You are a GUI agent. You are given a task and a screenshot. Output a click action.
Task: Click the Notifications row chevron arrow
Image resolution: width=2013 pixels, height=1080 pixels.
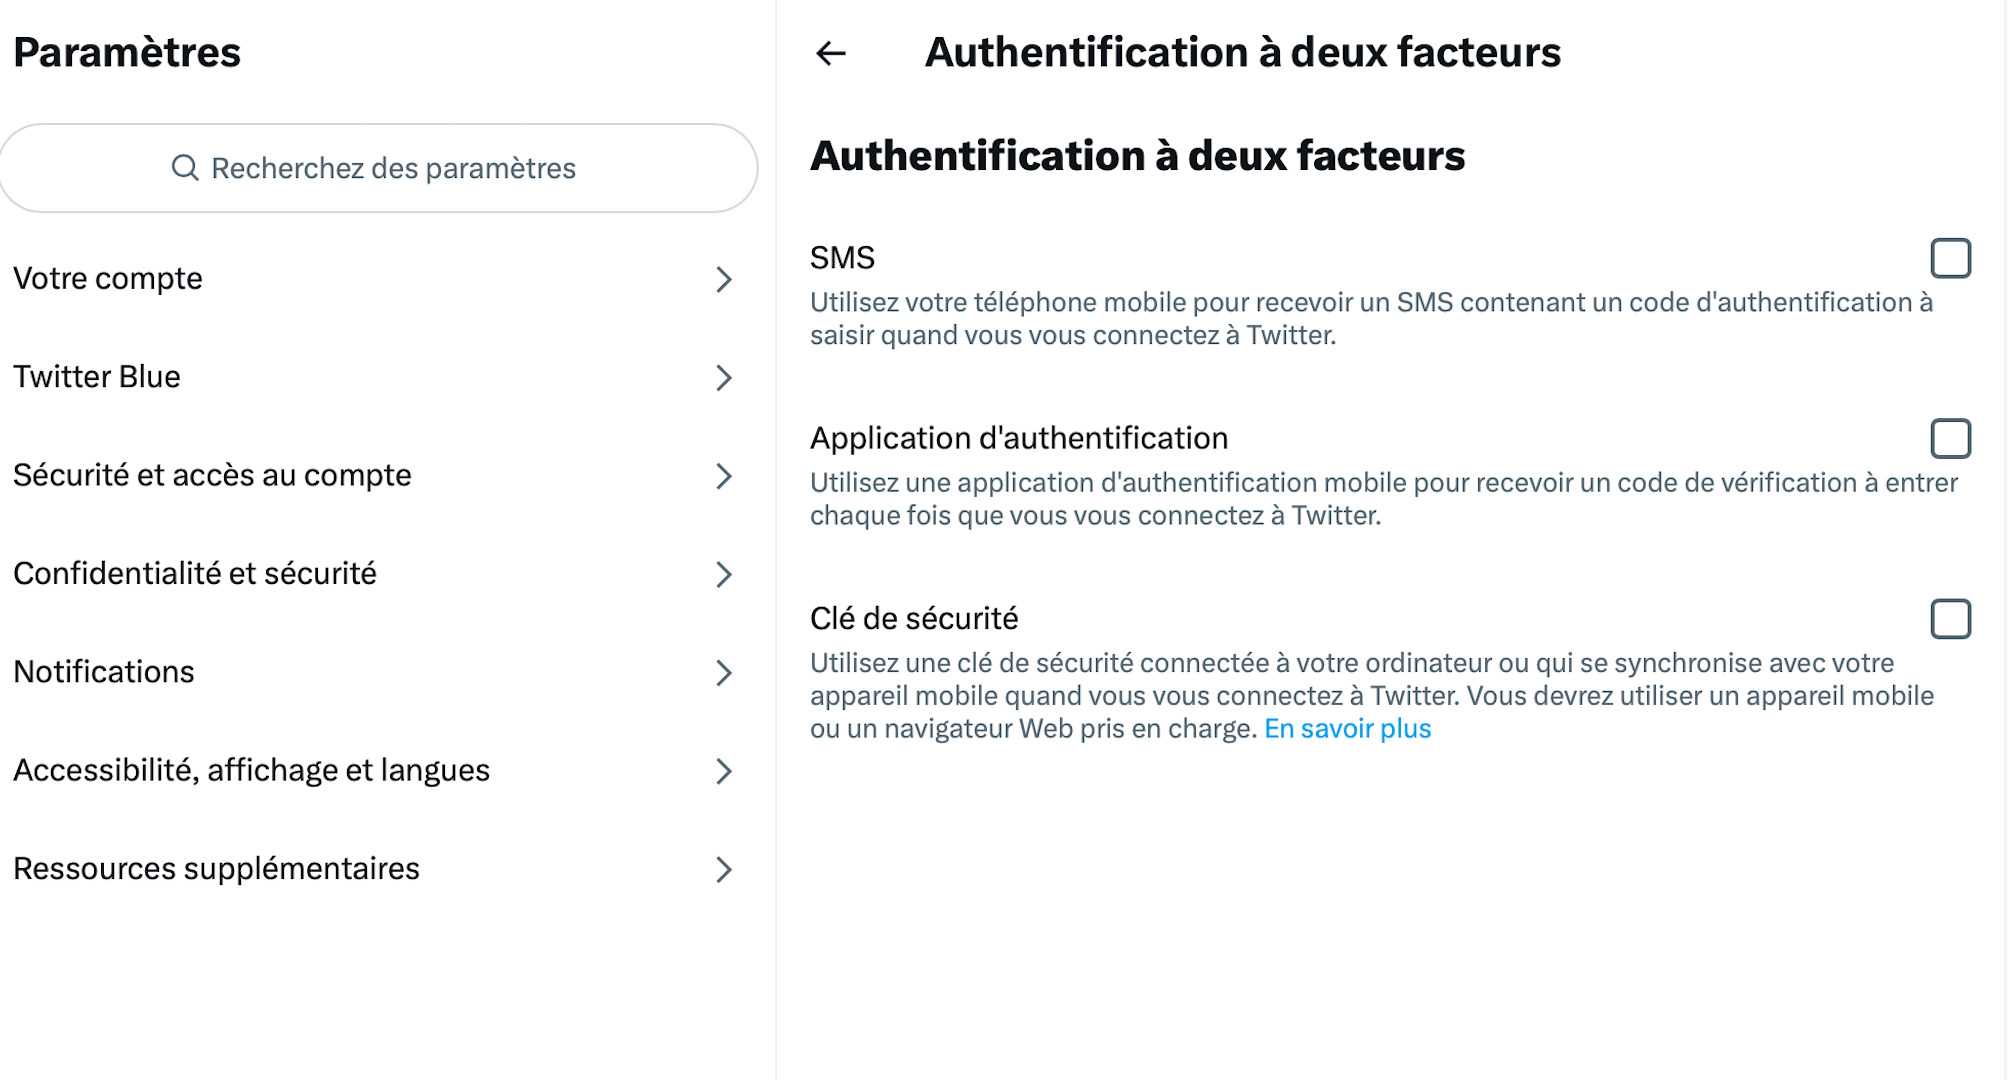click(724, 673)
